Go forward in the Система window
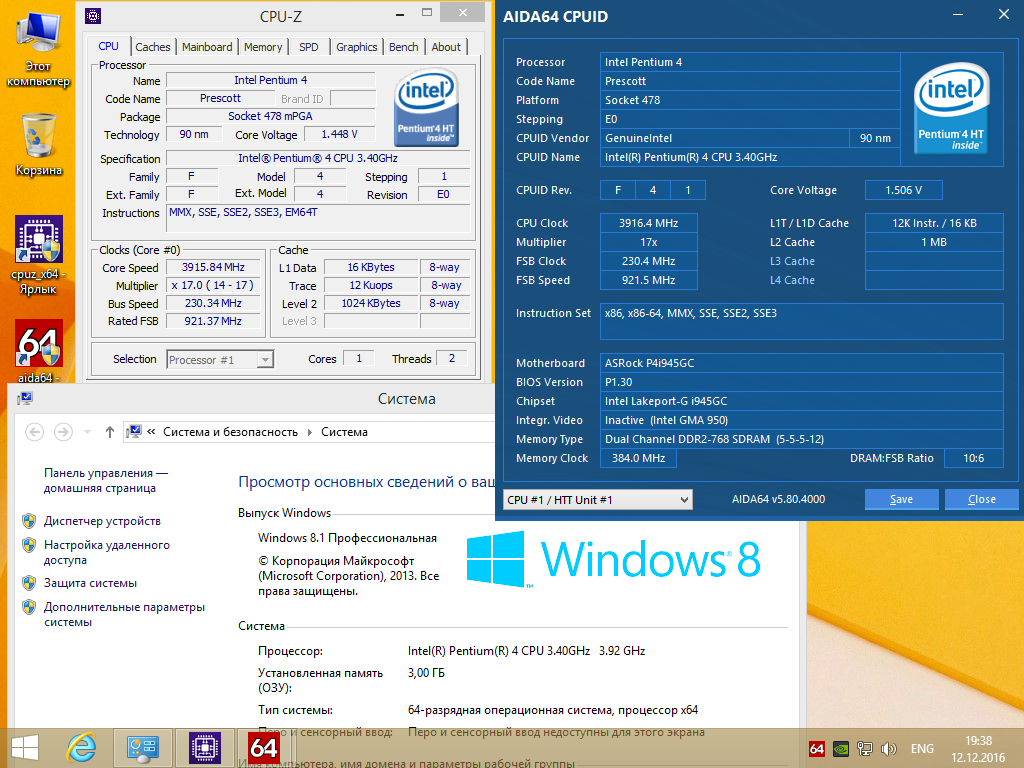 (x=63, y=432)
